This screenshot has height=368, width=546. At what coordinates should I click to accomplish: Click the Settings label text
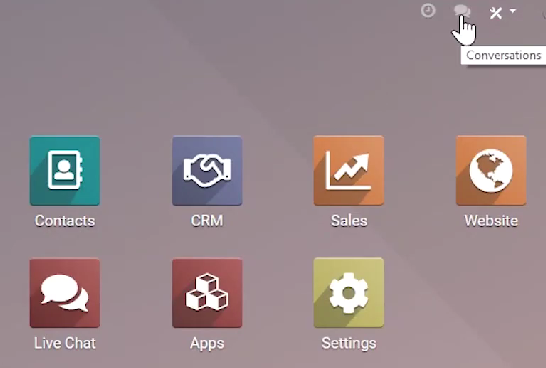[349, 344]
